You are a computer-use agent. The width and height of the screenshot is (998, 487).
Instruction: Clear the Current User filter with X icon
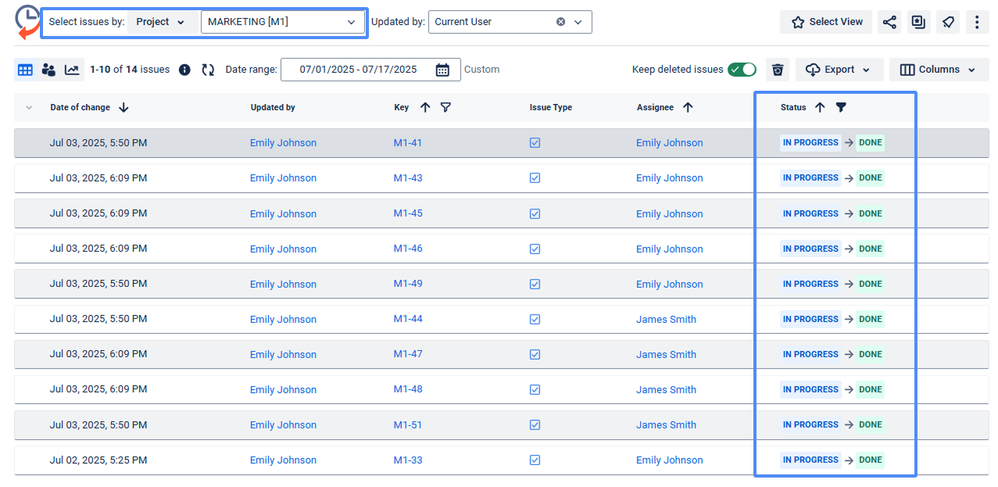[x=561, y=22]
